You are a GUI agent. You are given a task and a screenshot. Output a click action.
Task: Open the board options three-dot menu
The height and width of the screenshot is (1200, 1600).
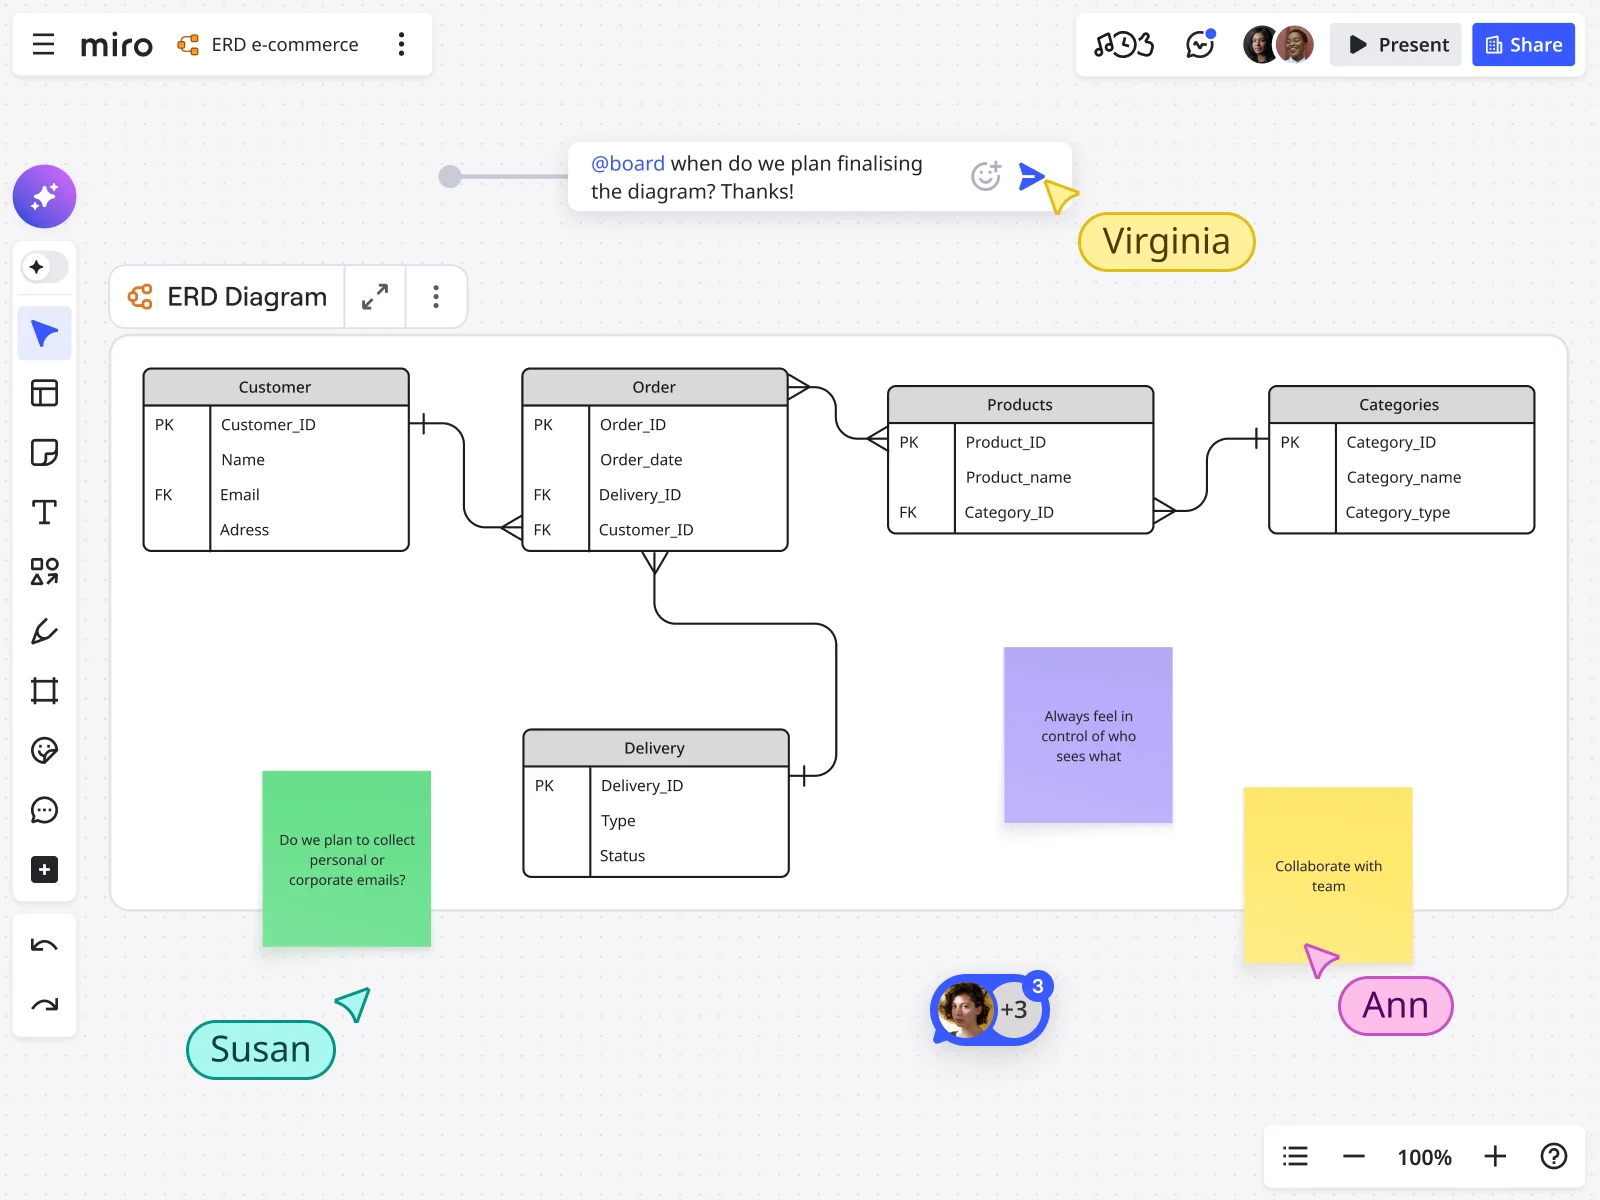pos(401,44)
